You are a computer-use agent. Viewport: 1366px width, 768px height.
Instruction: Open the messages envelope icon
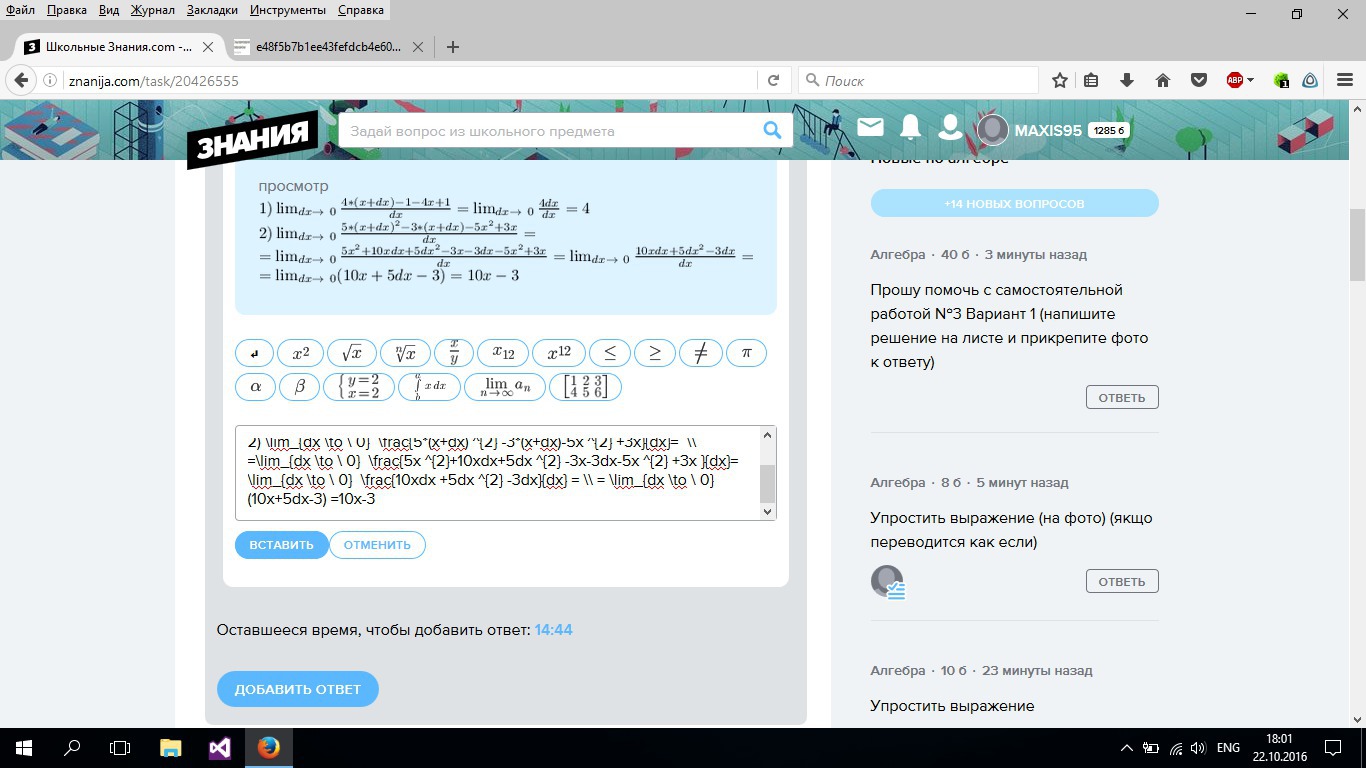[x=870, y=127]
